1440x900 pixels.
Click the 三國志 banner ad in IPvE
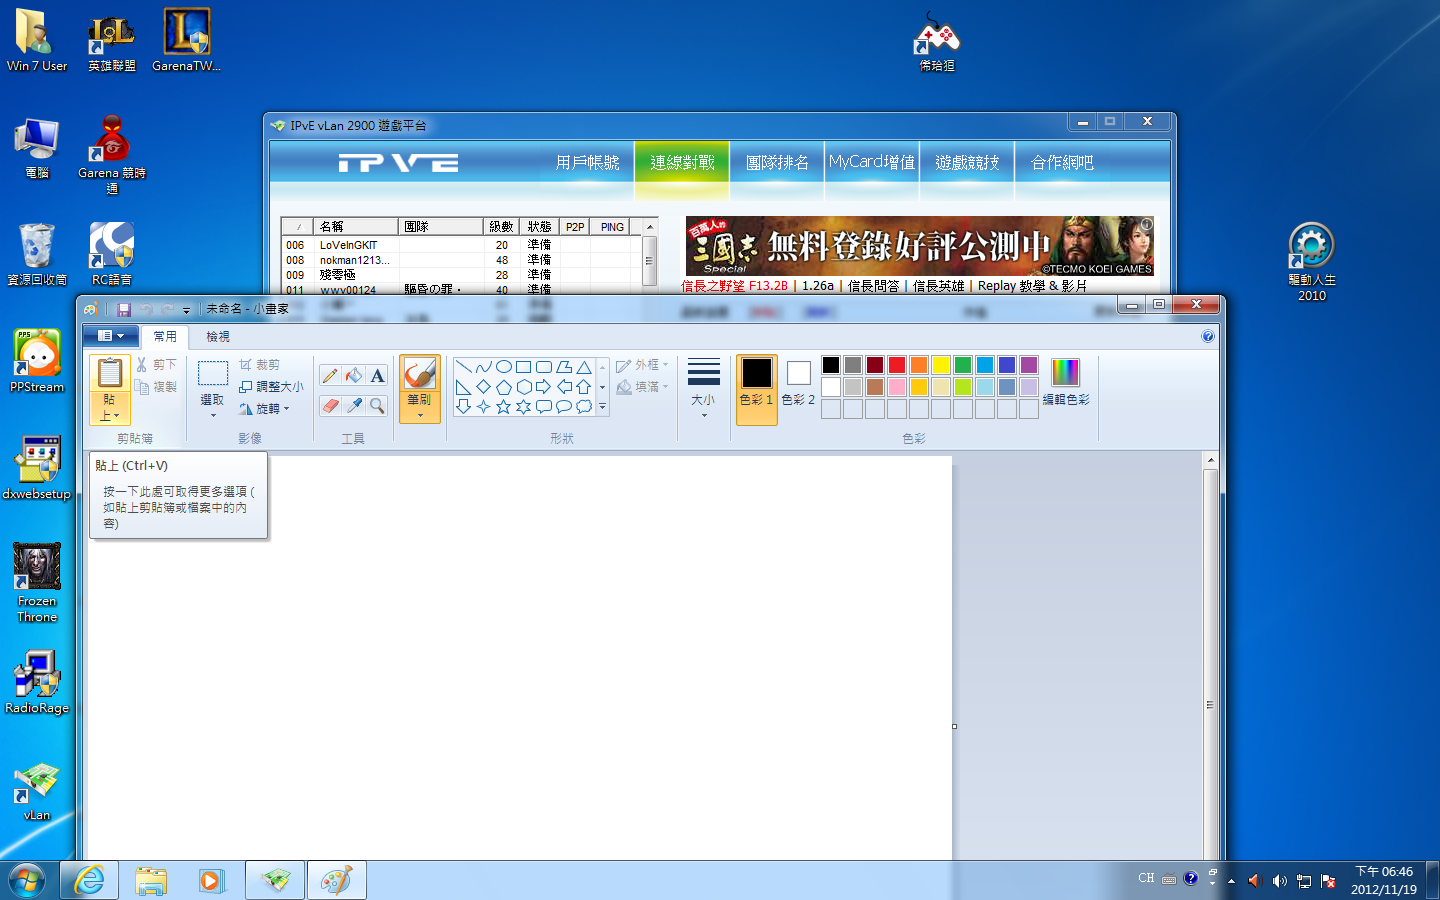920,246
